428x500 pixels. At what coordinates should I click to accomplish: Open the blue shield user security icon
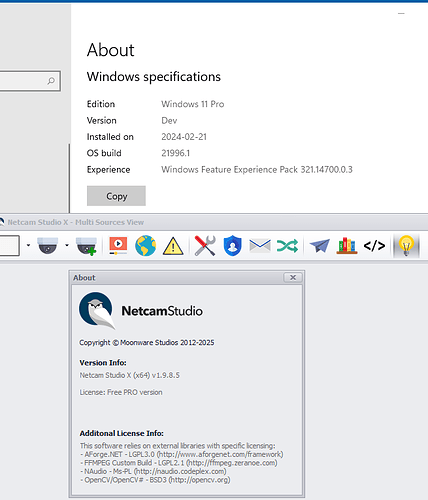232,246
